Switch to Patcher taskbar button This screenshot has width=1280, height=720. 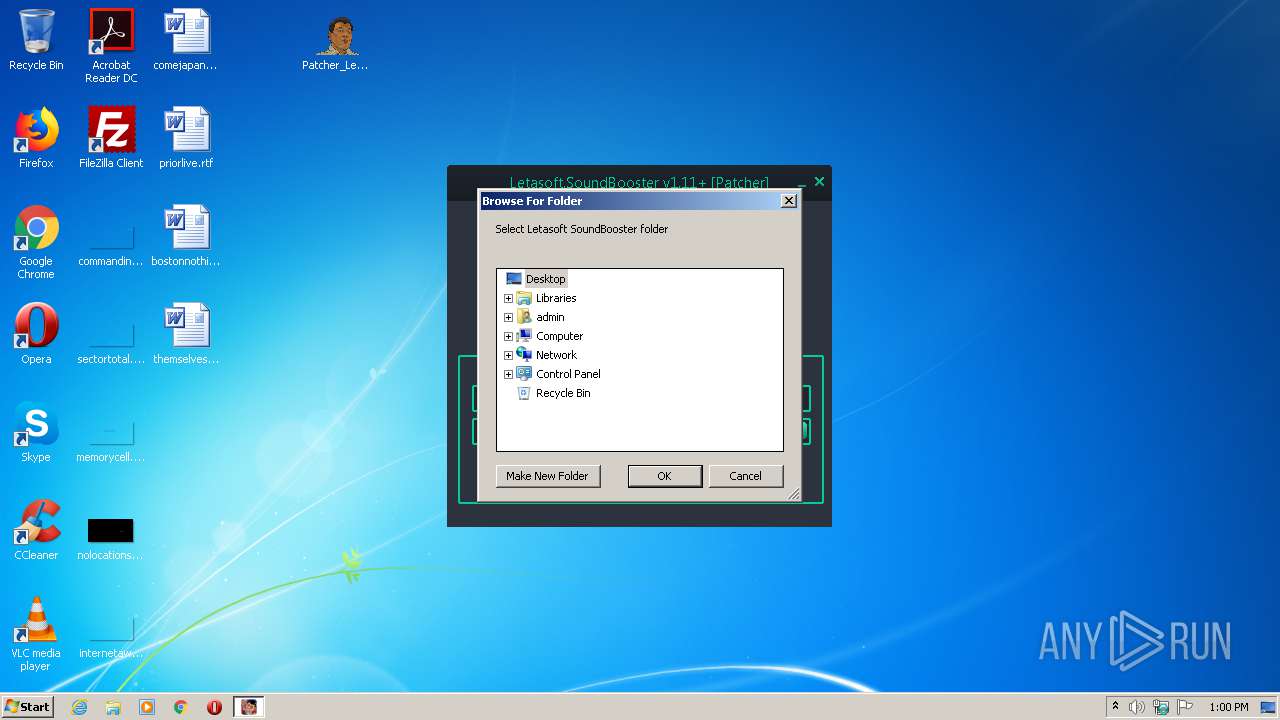[249, 707]
